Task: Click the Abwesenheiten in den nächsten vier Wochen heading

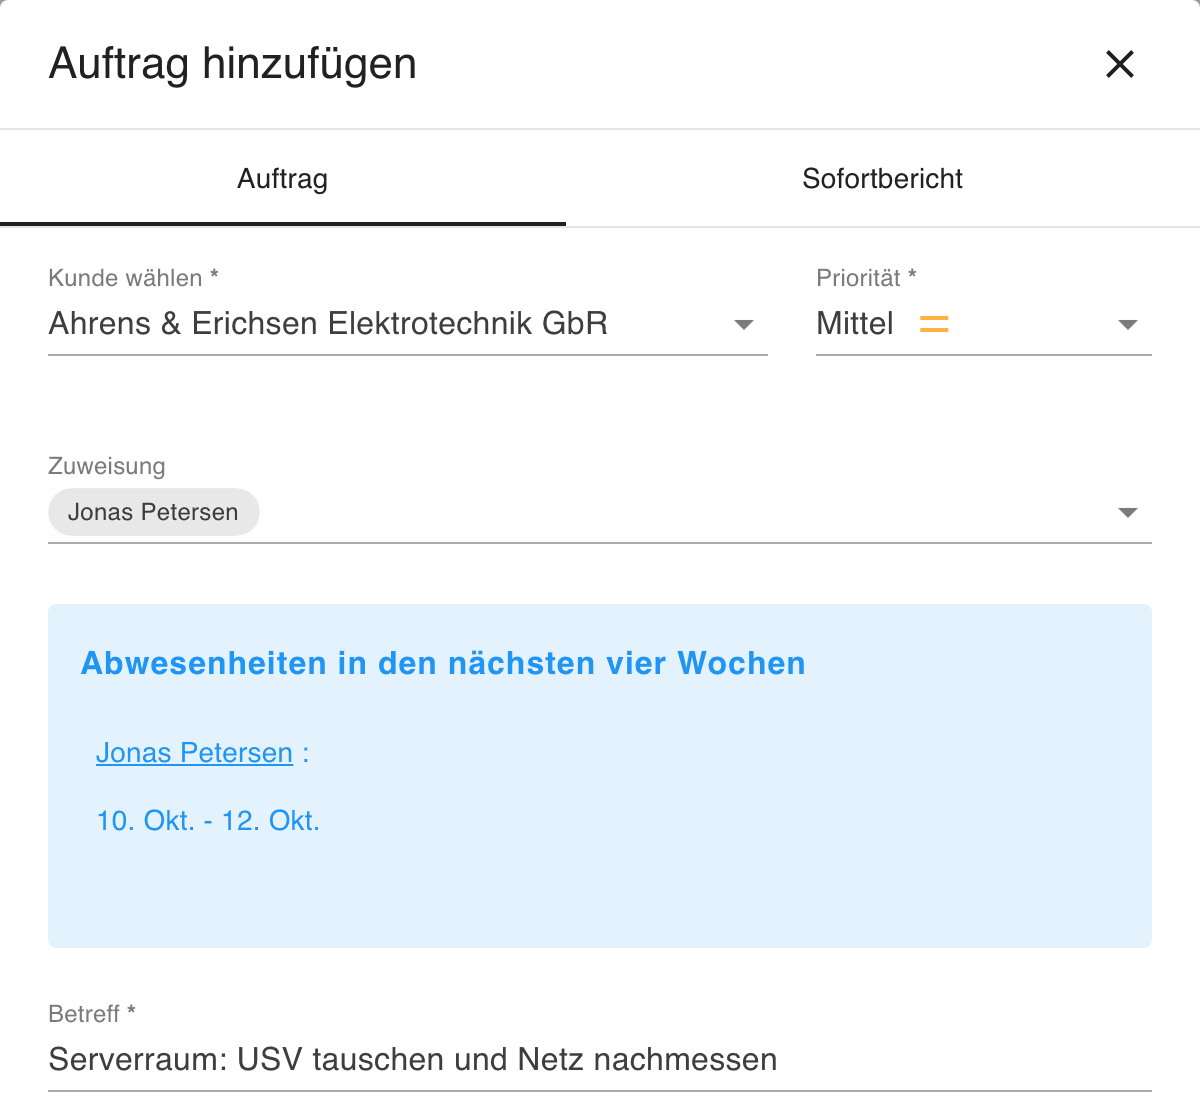Action: [x=443, y=664]
